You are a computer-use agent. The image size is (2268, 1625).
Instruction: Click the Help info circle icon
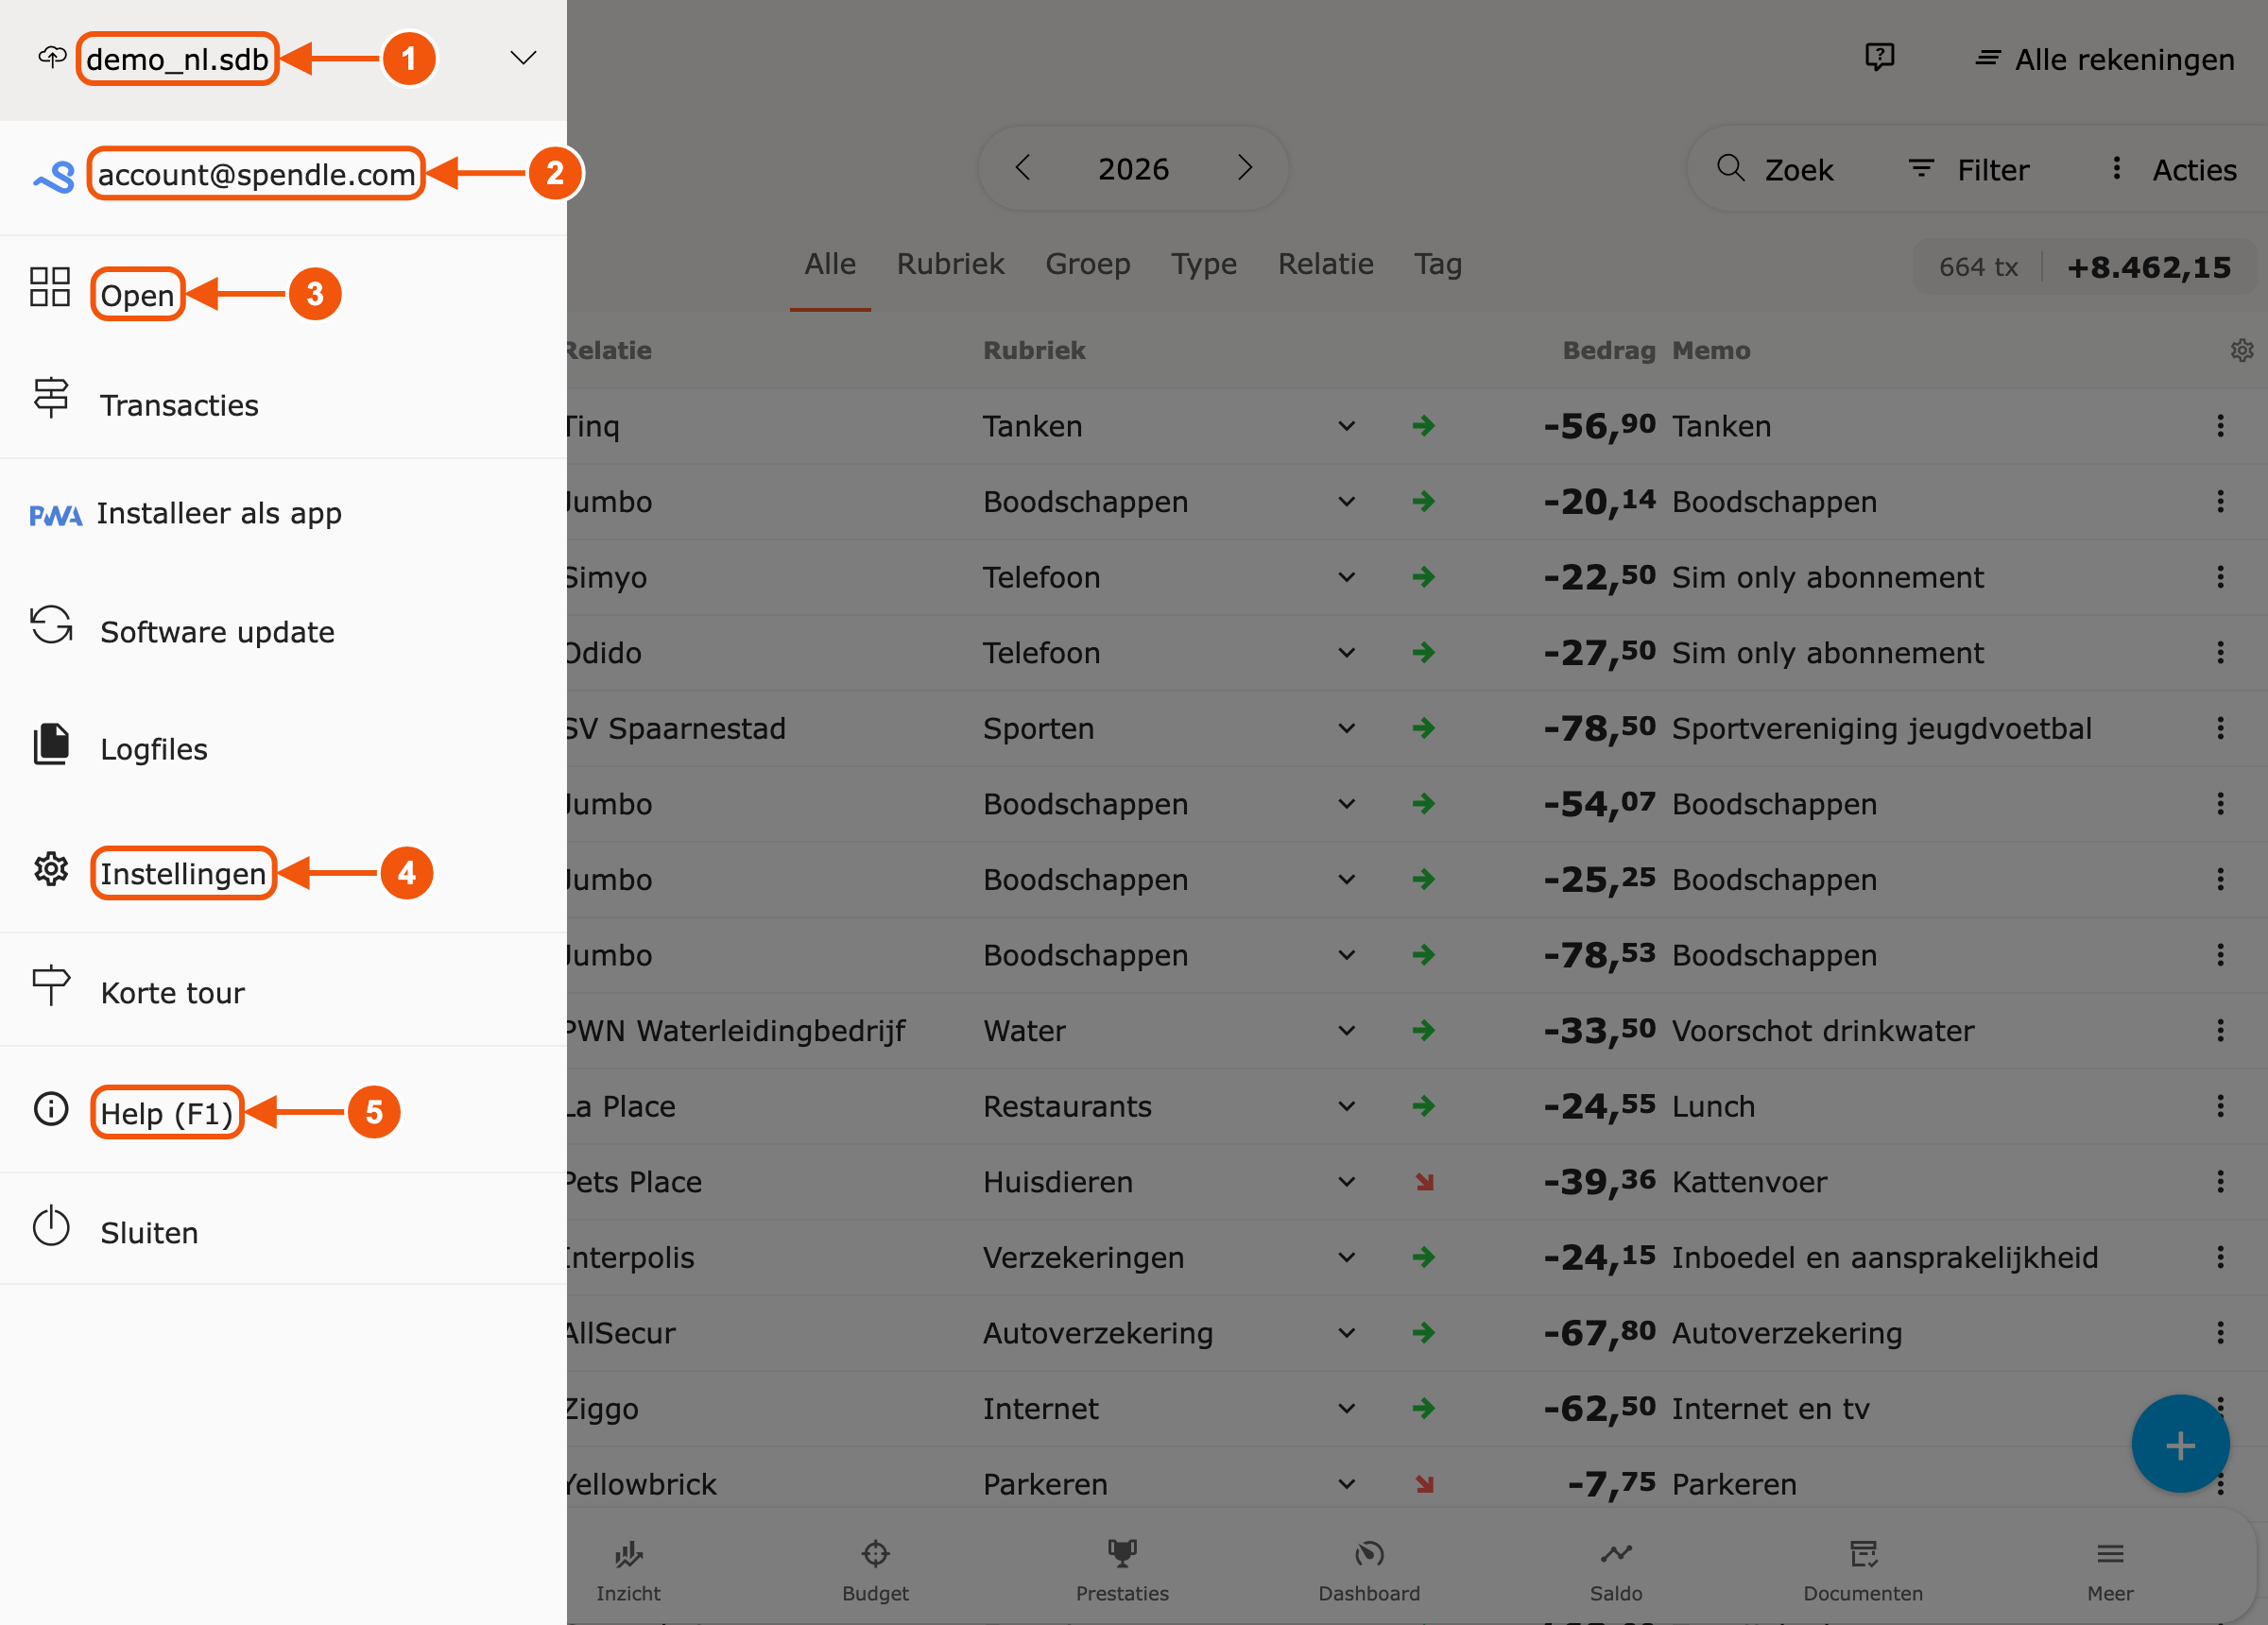51,1108
